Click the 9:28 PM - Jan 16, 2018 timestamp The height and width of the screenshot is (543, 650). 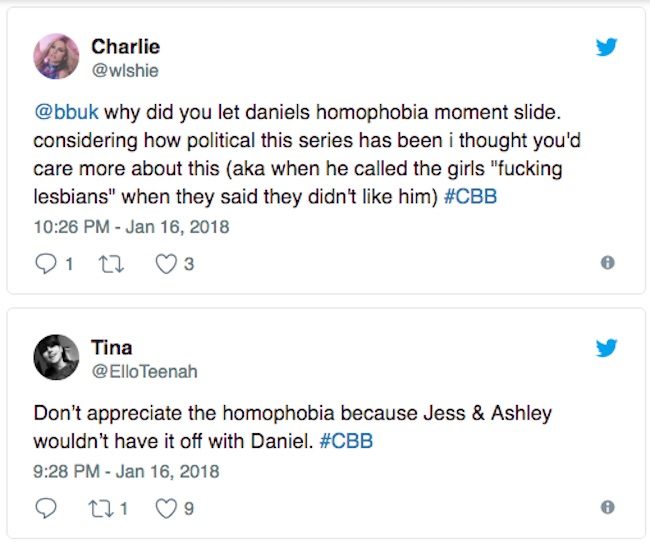(125, 470)
